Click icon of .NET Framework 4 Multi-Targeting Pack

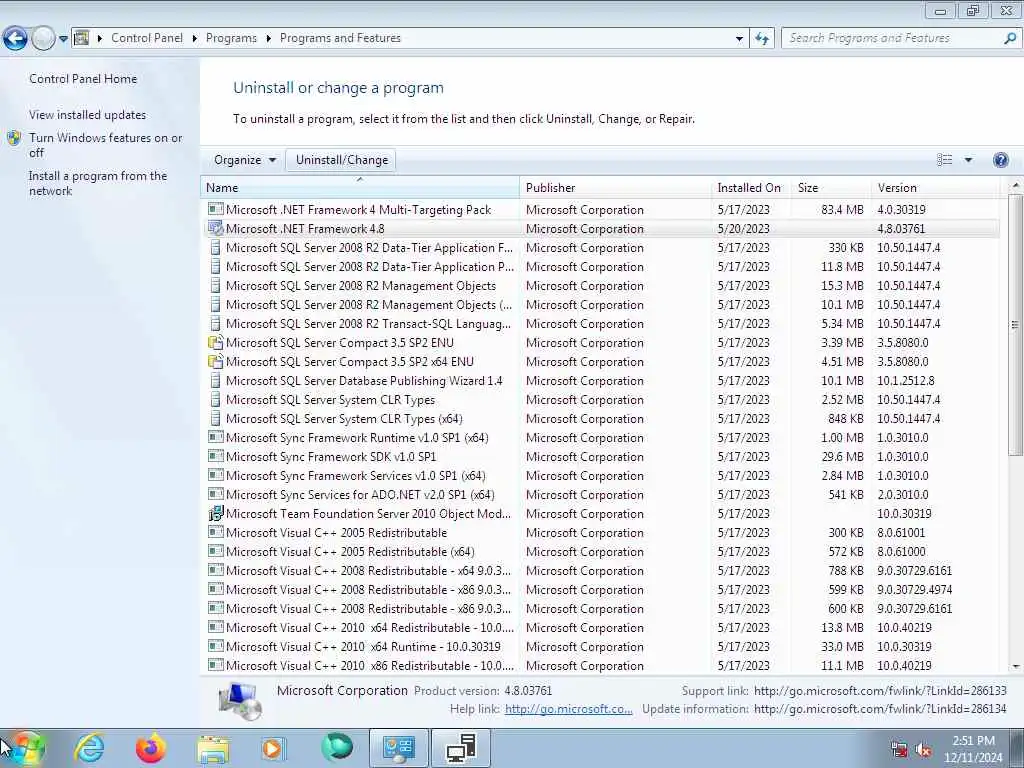tap(216, 209)
